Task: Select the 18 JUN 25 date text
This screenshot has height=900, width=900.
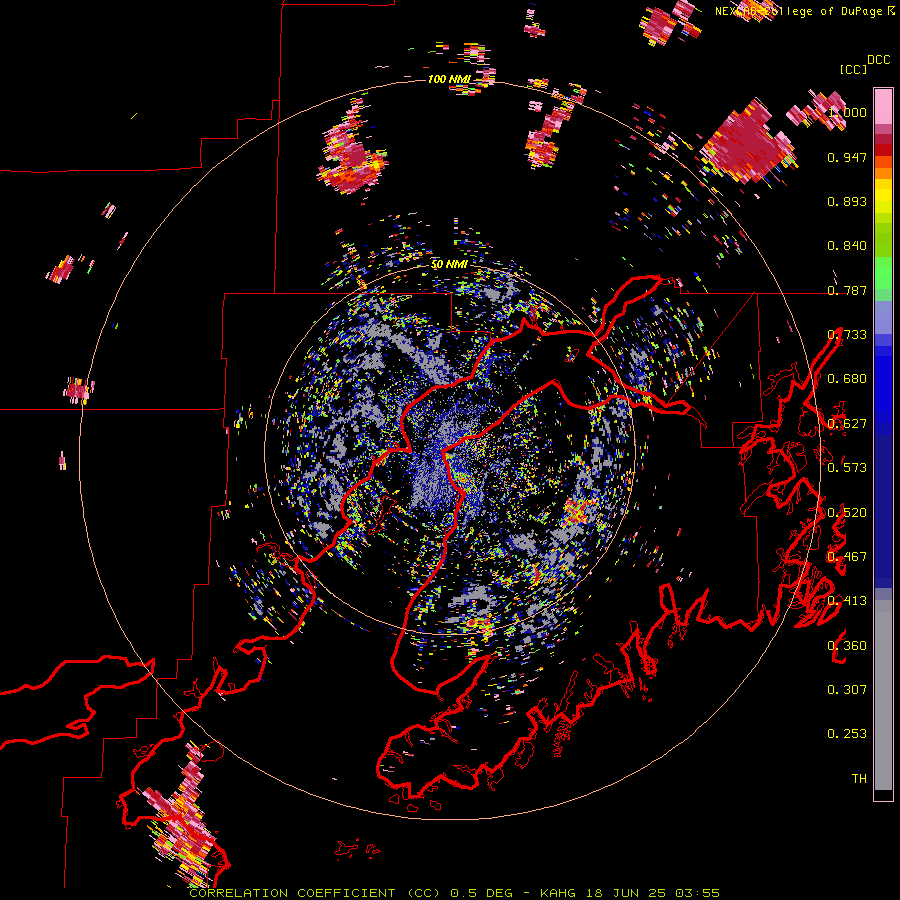Action: pos(626,893)
